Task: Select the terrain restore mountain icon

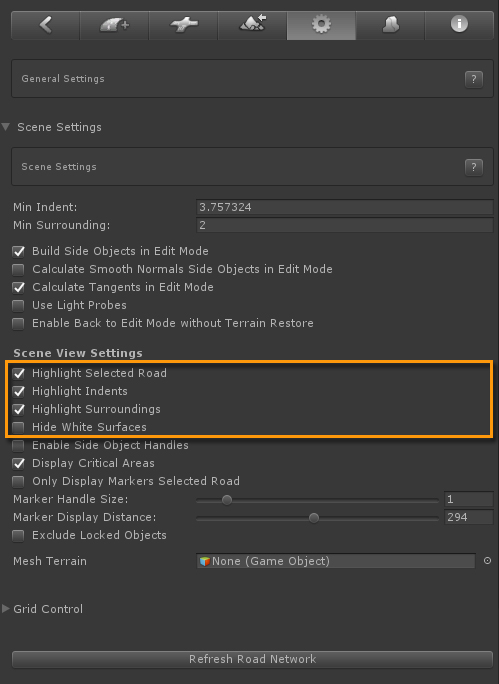Action: [252, 25]
